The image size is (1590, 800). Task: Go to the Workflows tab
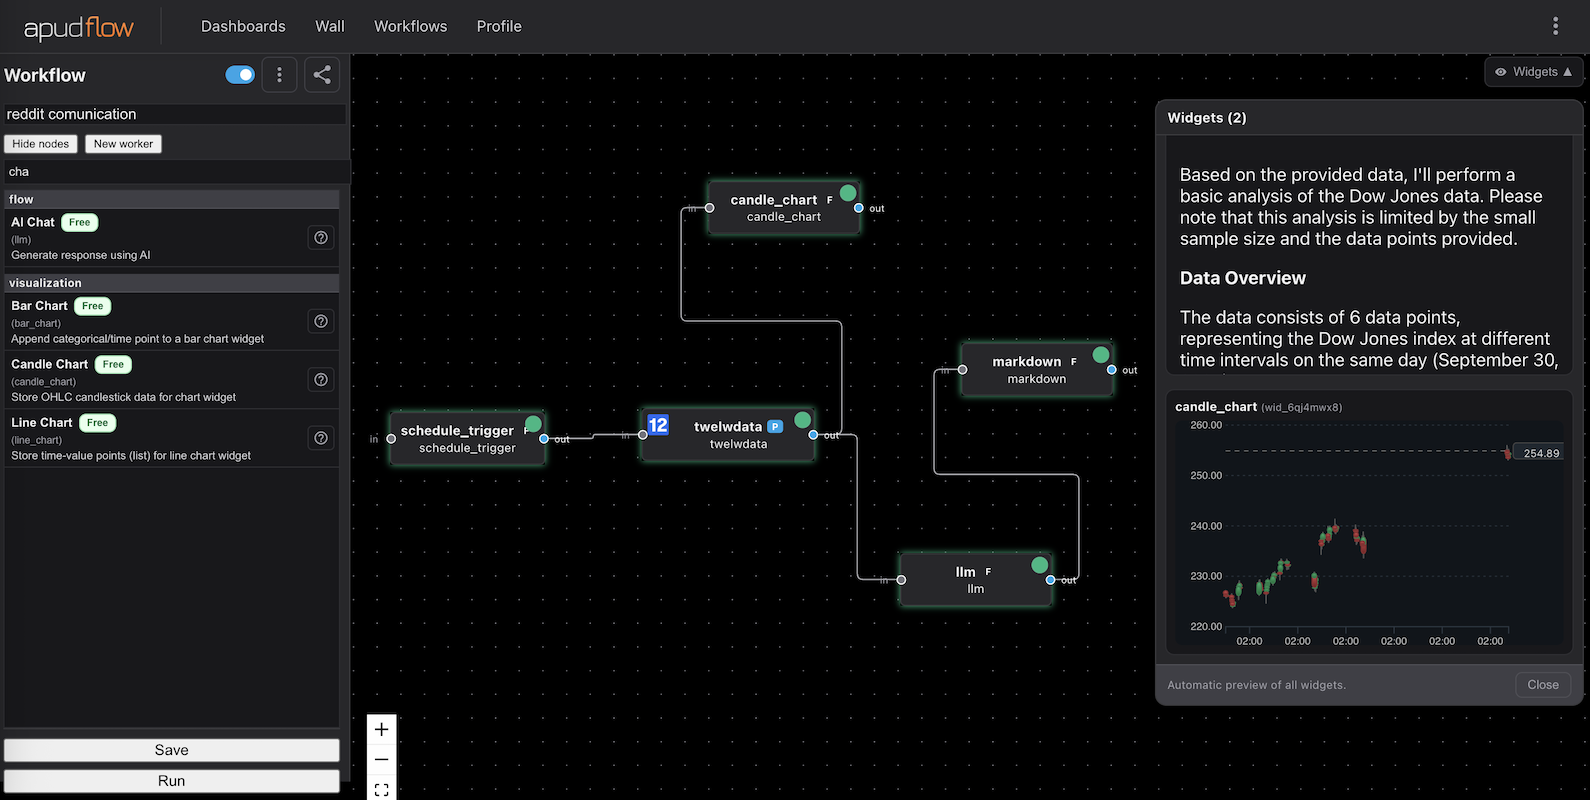pos(410,26)
